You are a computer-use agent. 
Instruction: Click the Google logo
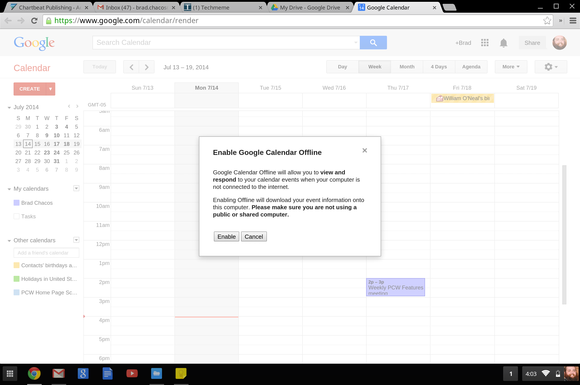pyautogui.click(x=34, y=43)
